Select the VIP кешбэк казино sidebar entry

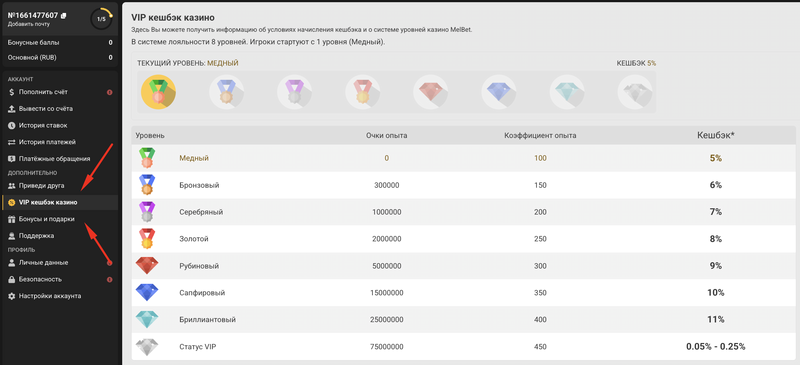(60, 202)
